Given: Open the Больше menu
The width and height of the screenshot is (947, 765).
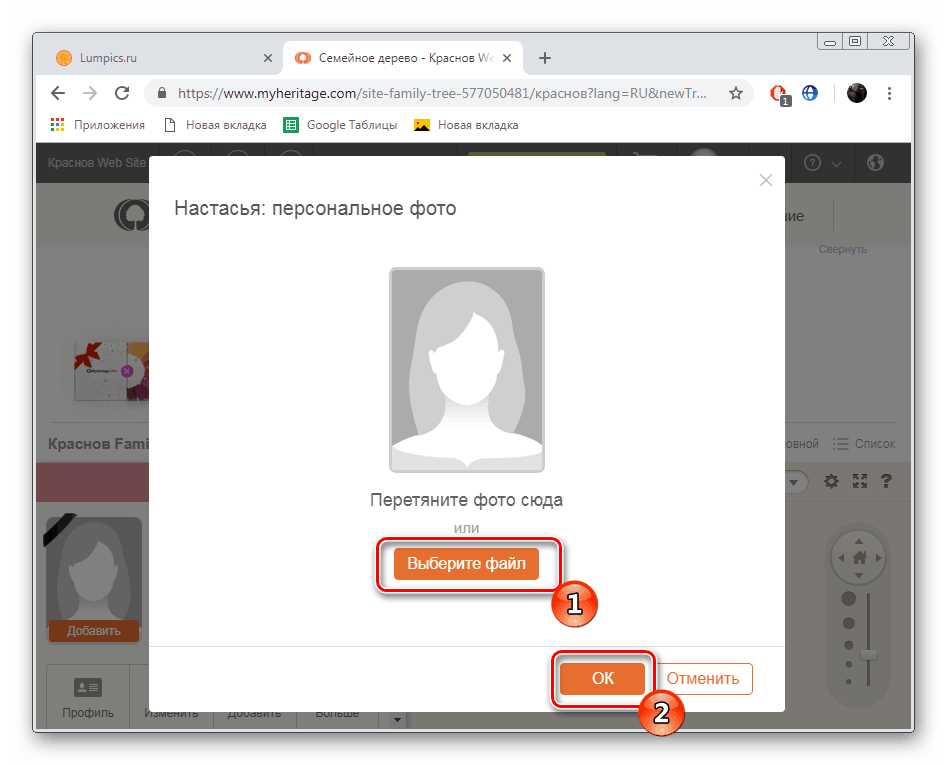Looking at the screenshot, I should pyautogui.click(x=336, y=712).
